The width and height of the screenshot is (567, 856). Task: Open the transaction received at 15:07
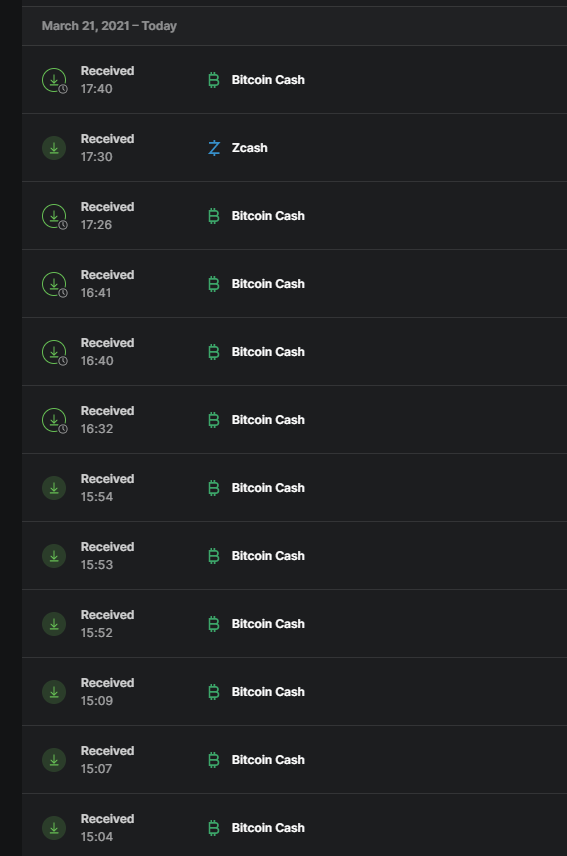(x=294, y=760)
